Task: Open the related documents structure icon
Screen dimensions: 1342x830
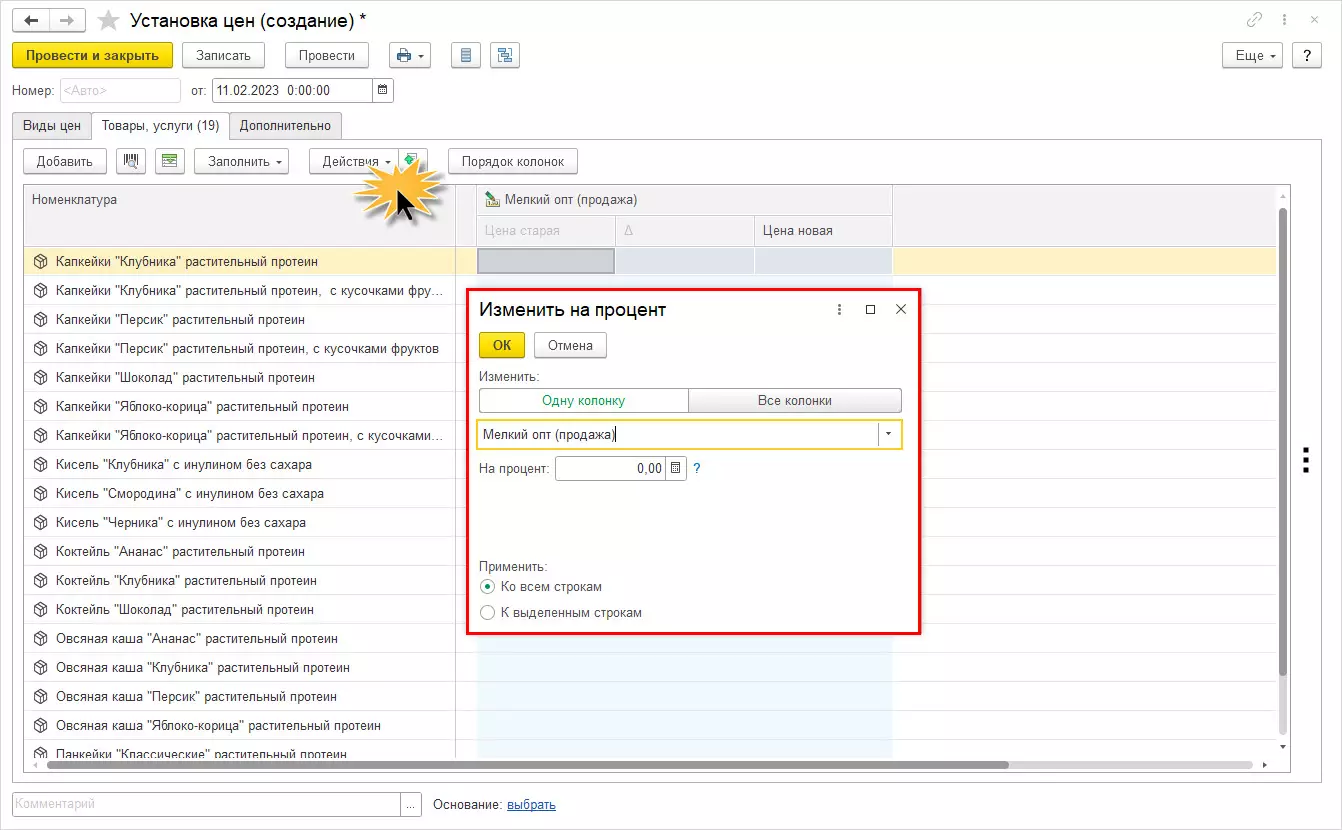Action: pyautogui.click(x=504, y=56)
